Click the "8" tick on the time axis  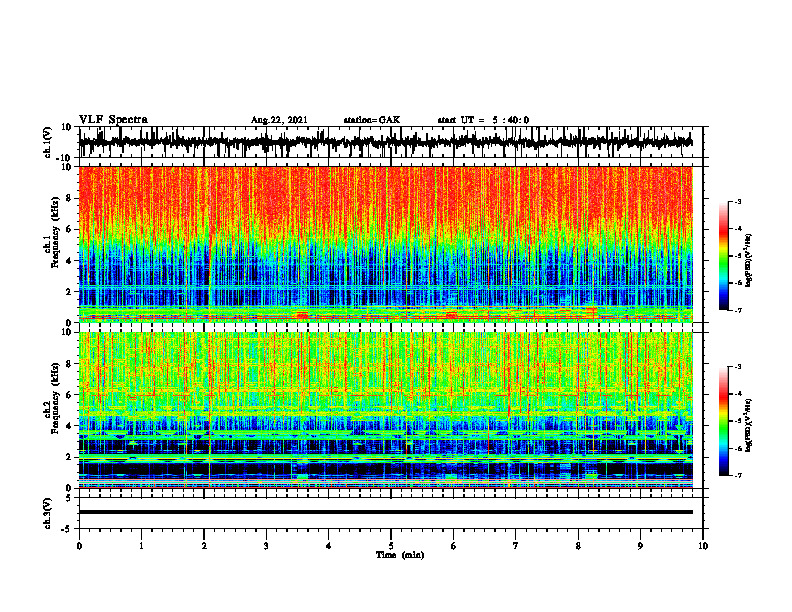click(x=578, y=546)
